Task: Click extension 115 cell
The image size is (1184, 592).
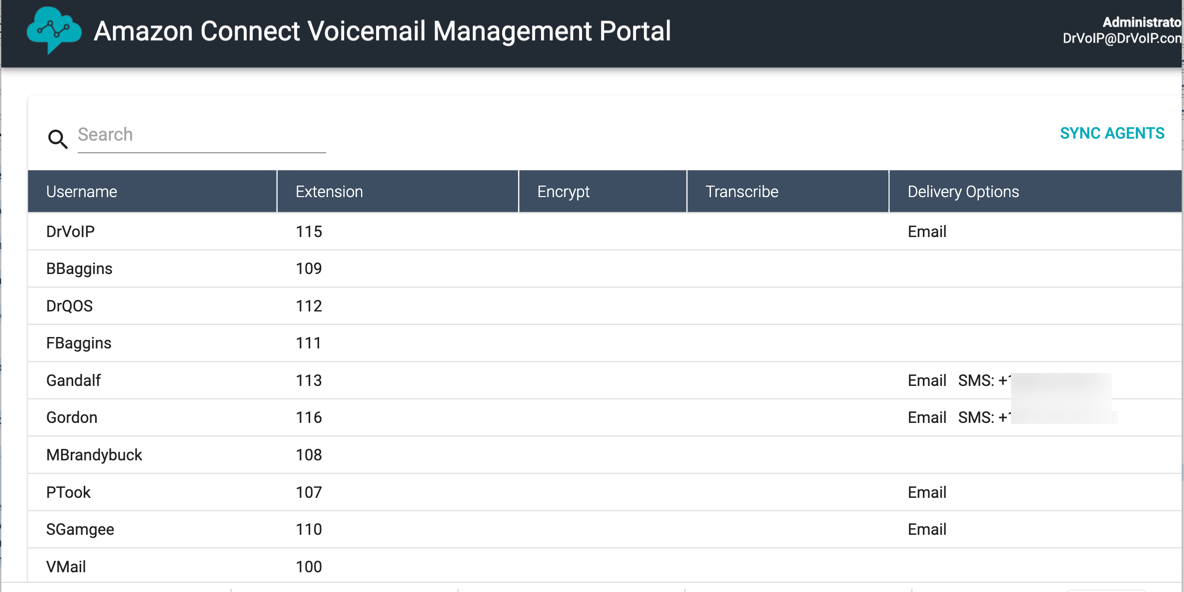Action: [x=309, y=232]
